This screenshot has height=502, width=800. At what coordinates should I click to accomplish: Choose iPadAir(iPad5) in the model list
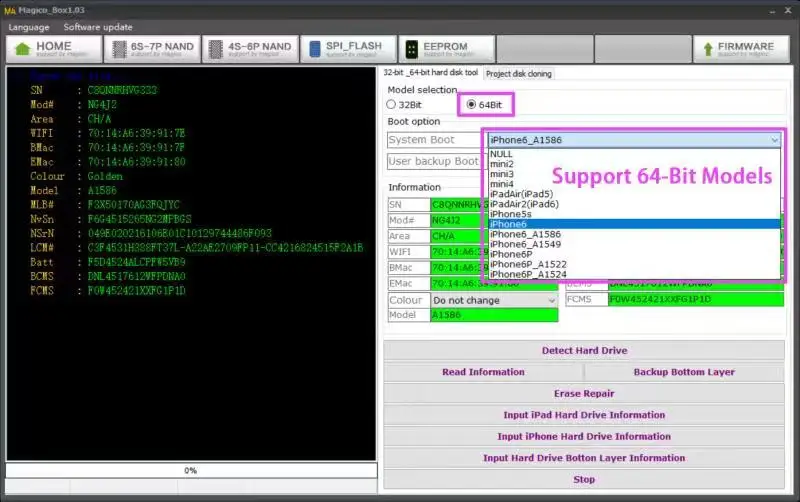pyautogui.click(x=634, y=194)
